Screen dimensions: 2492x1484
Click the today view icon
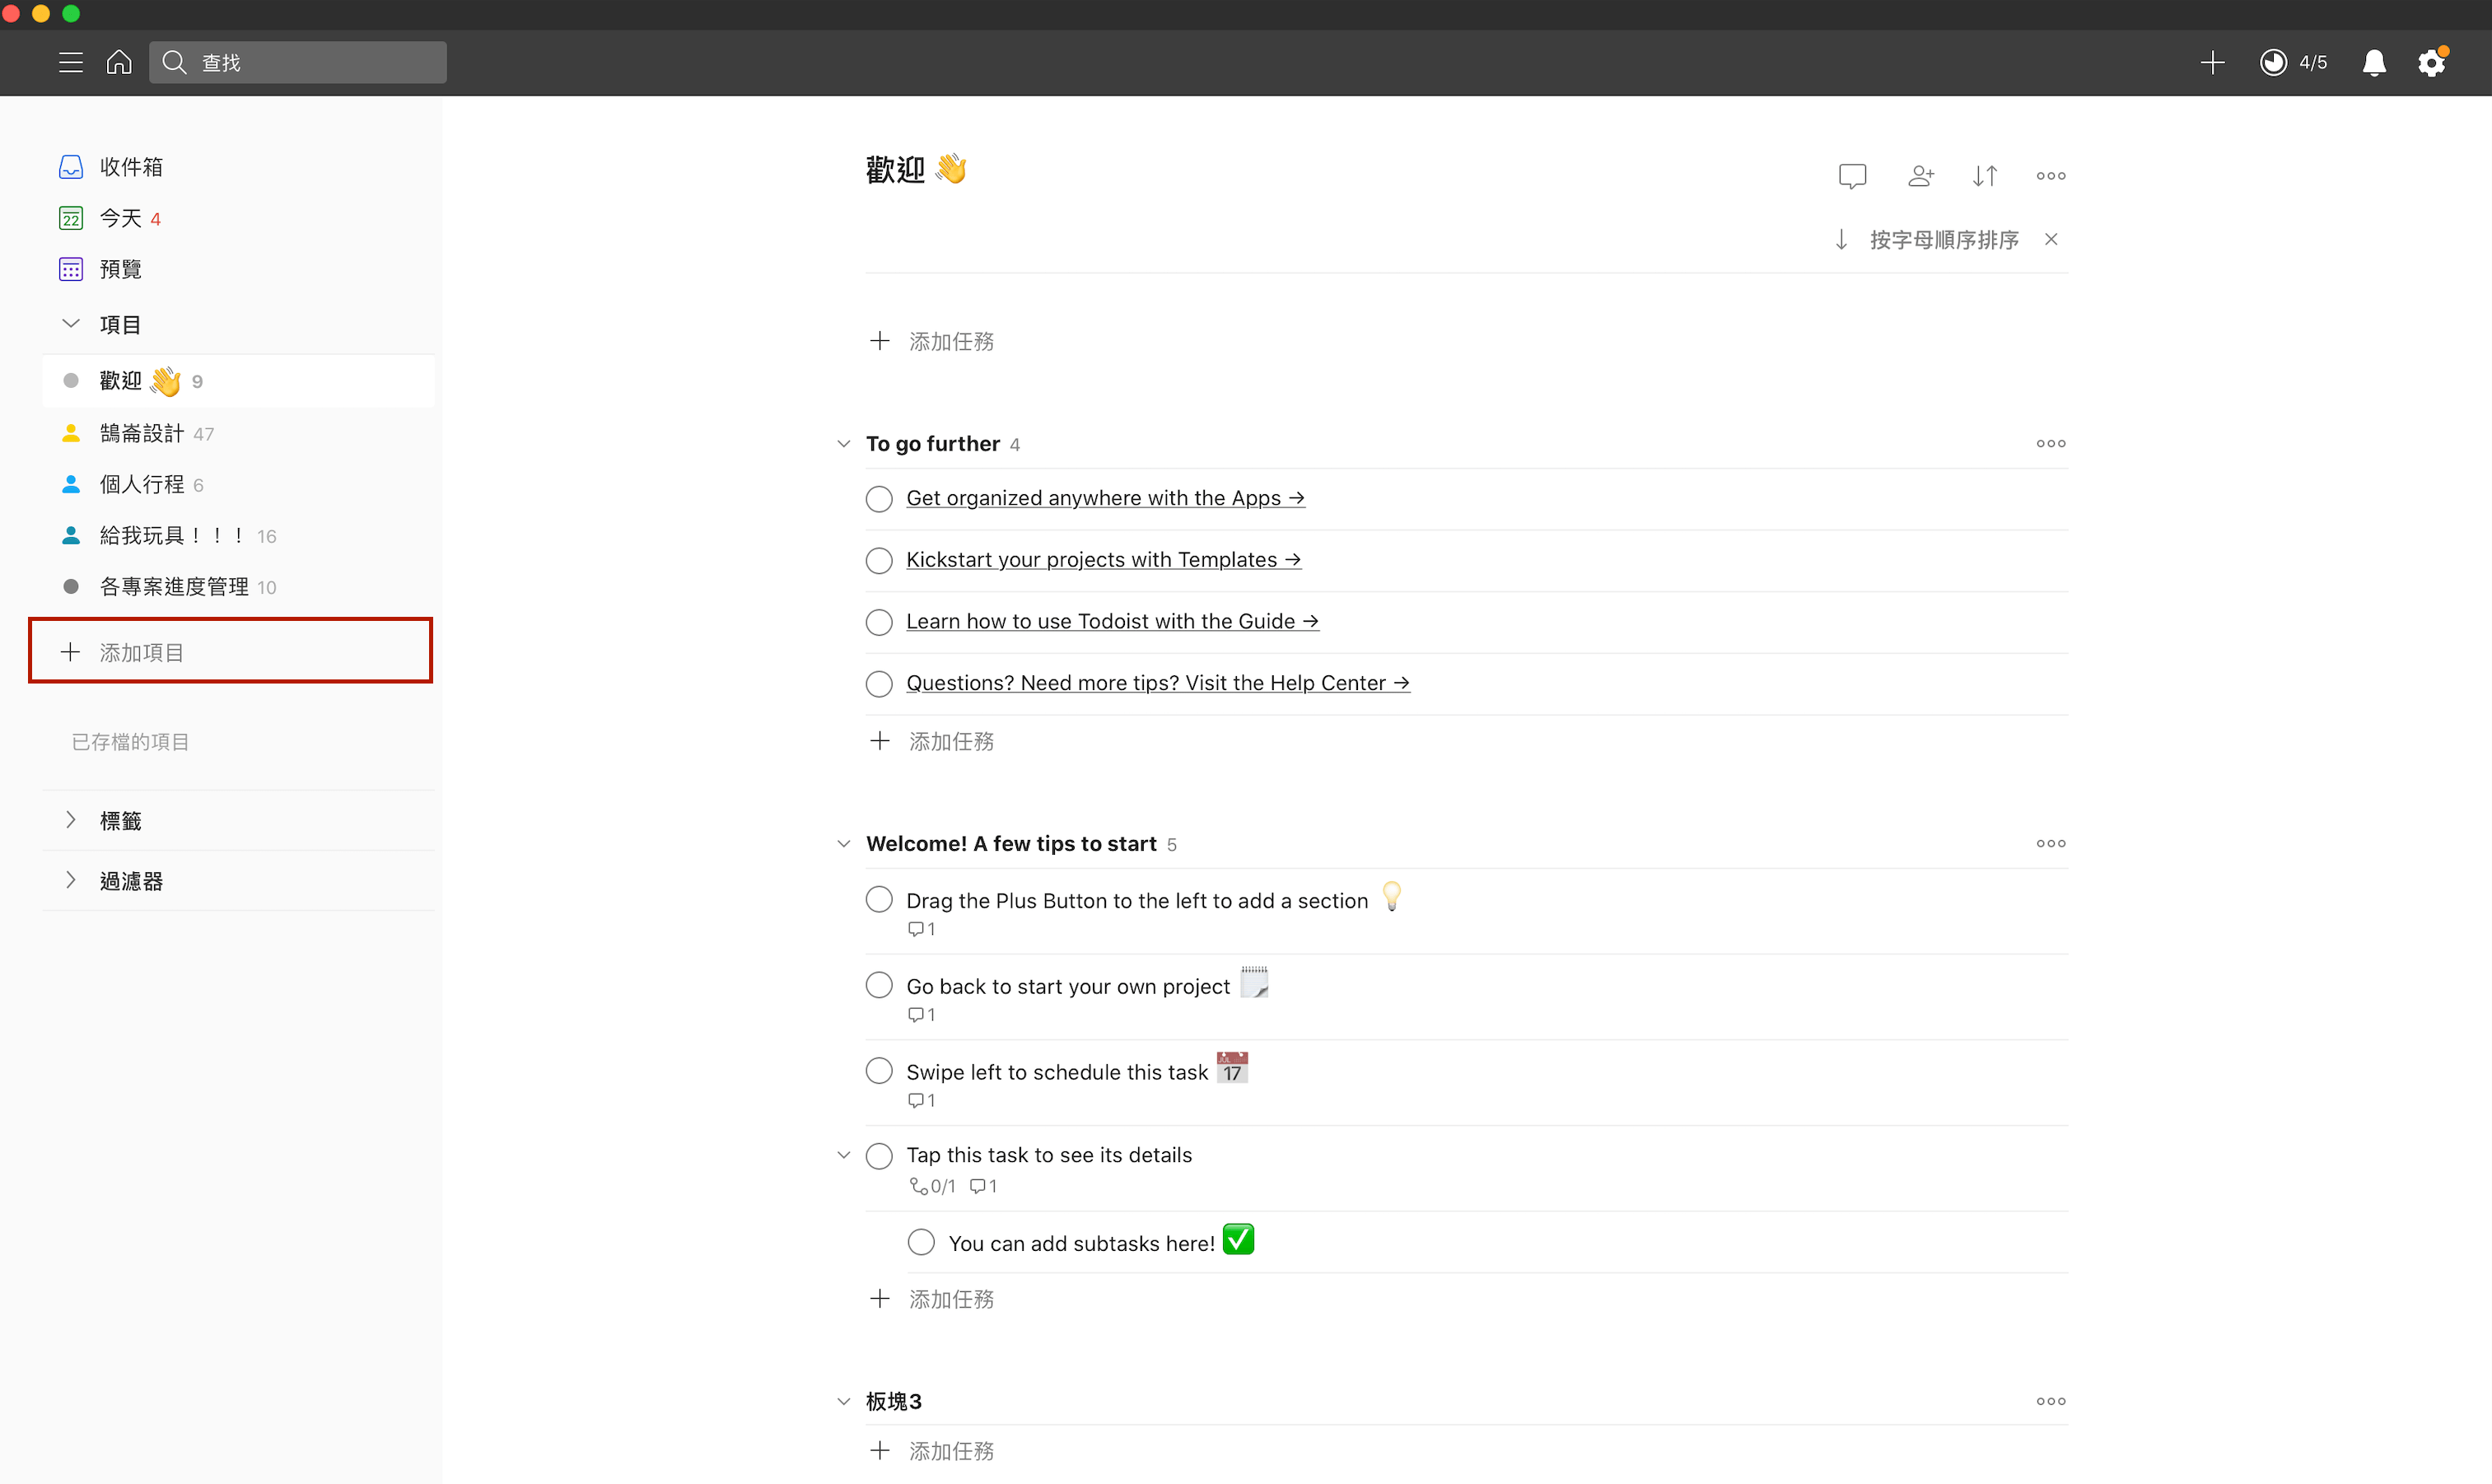pyautogui.click(x=71, y=217)
